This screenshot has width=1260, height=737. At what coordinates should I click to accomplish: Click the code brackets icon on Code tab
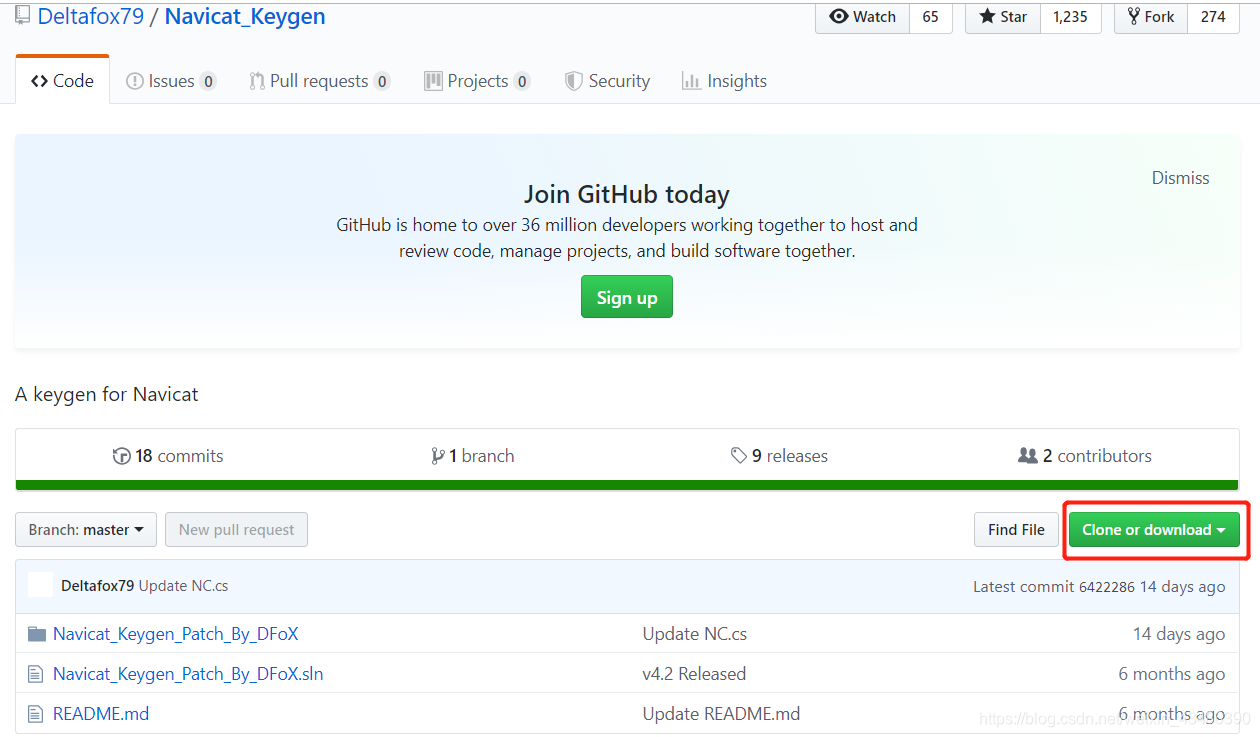pyautogui.click(x=39, y=81)
